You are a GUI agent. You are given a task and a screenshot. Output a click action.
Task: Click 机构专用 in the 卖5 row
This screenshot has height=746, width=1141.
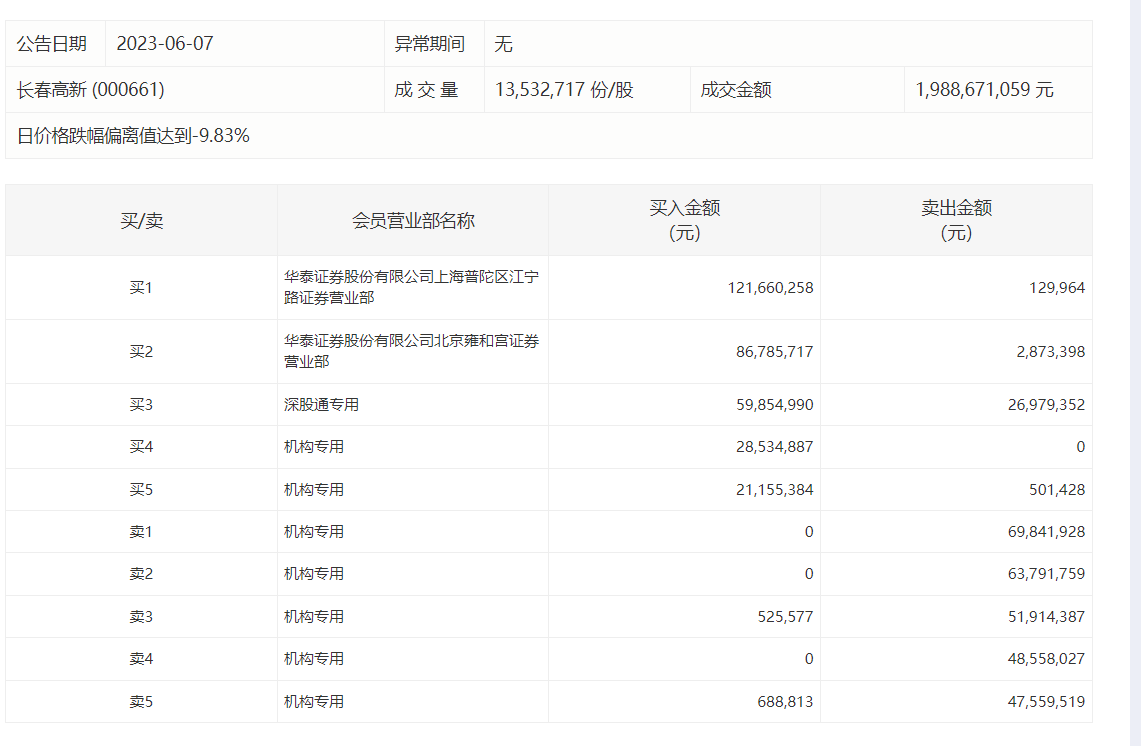coord(314,702)
